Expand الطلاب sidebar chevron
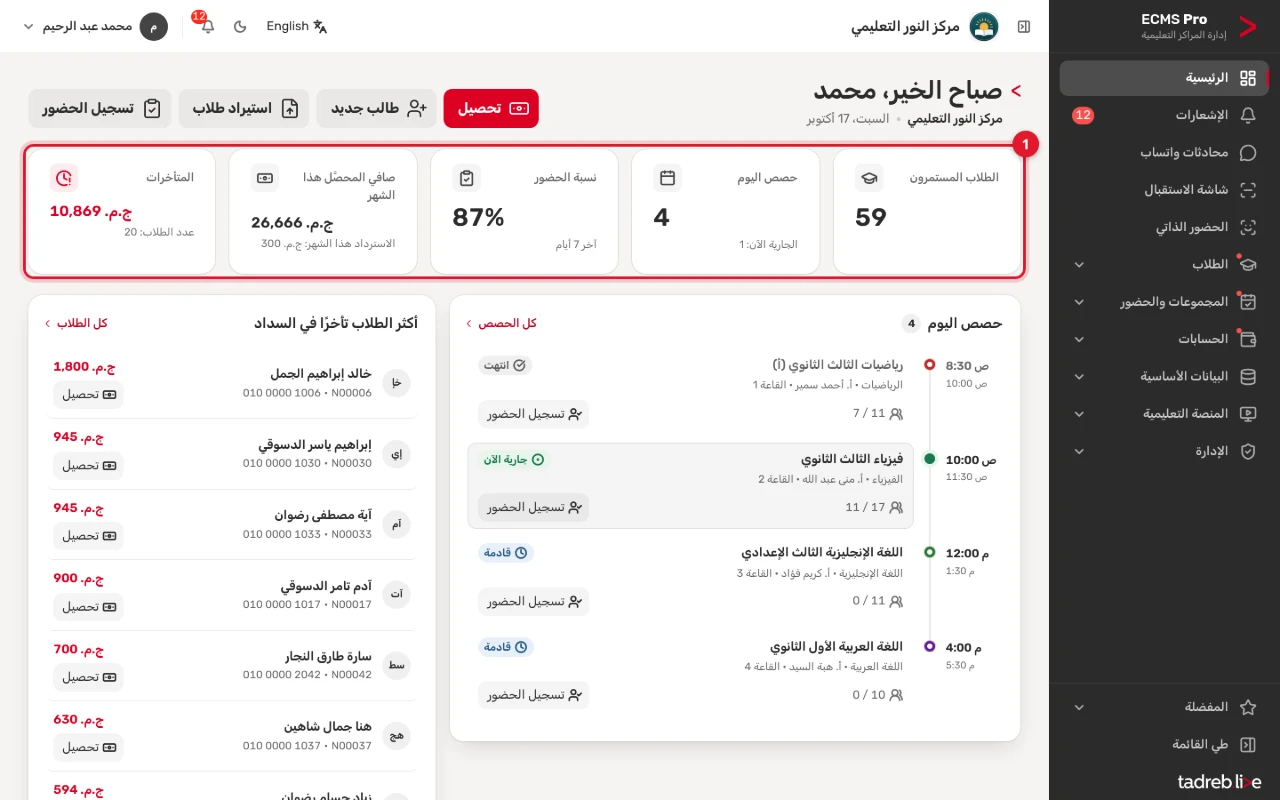 tap(1079, 265)
